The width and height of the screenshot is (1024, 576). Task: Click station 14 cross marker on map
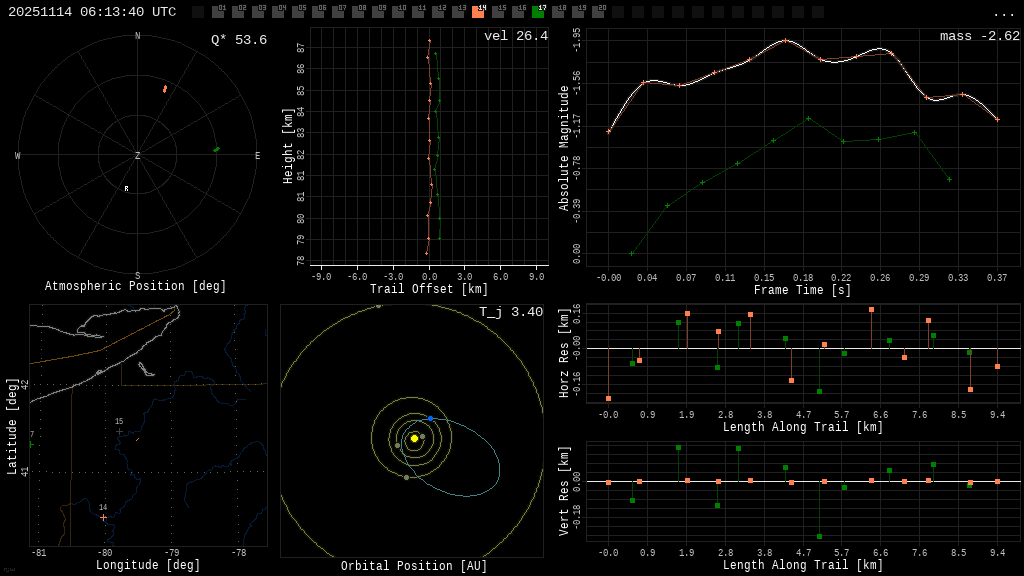point(103,517)
